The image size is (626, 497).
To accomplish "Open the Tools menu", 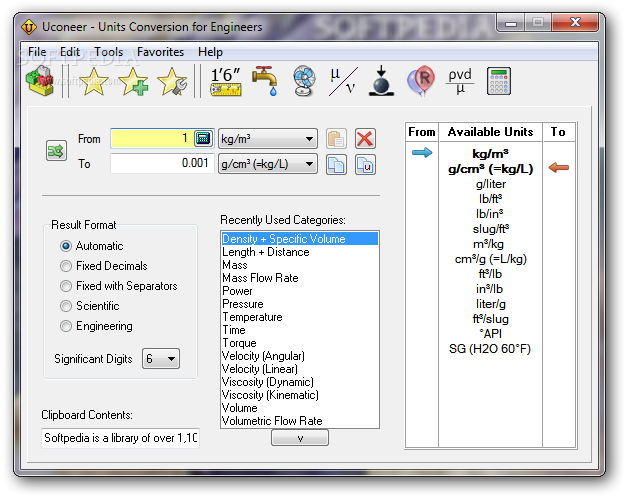I will click(x=109, y=52).
